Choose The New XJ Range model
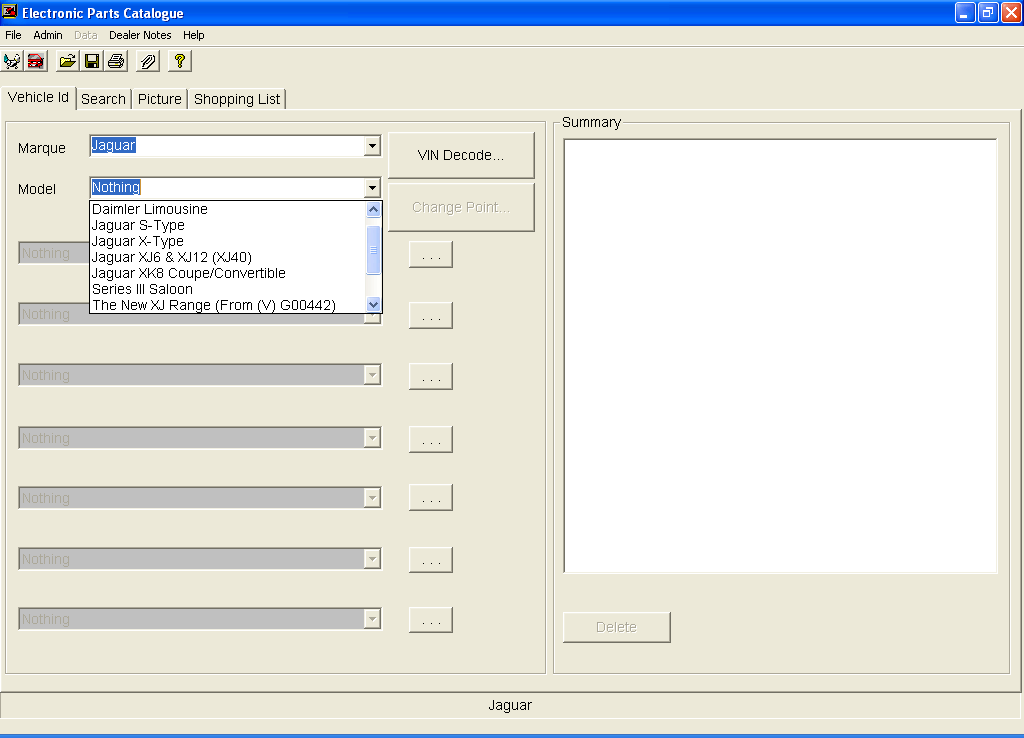Viewport: 1024px width, 738px height. [227, 305]
